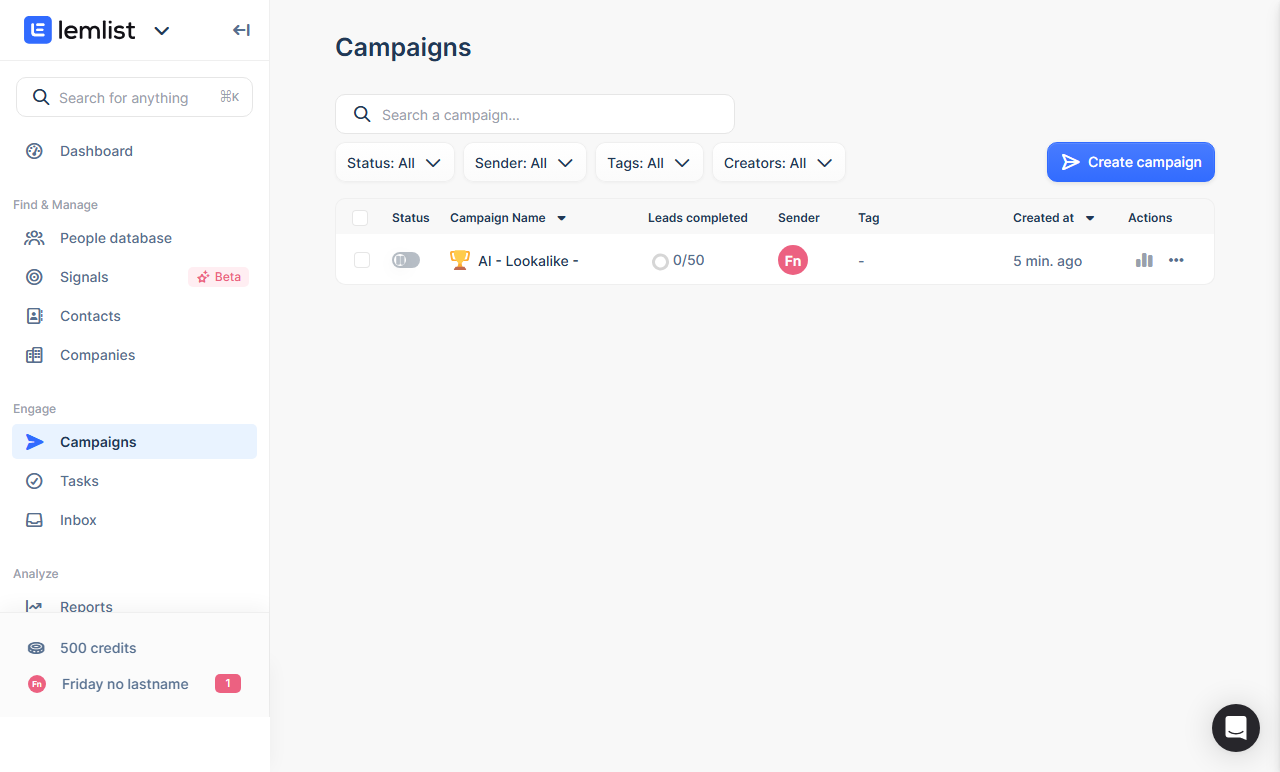View campaign statistics with bar chart icon
The height and width of the screenshot is (772, 1280).
1143,260
